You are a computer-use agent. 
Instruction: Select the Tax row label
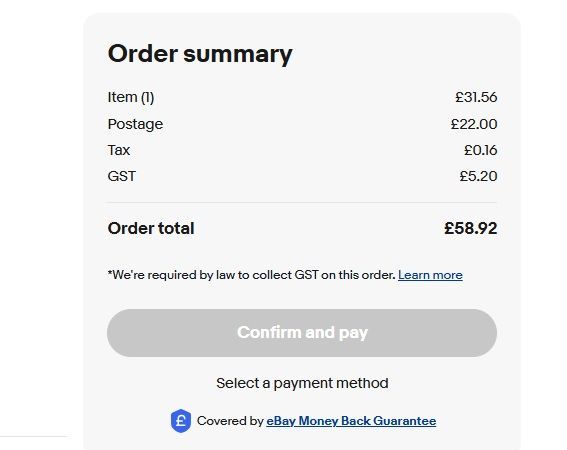click(x=119, y=150)
